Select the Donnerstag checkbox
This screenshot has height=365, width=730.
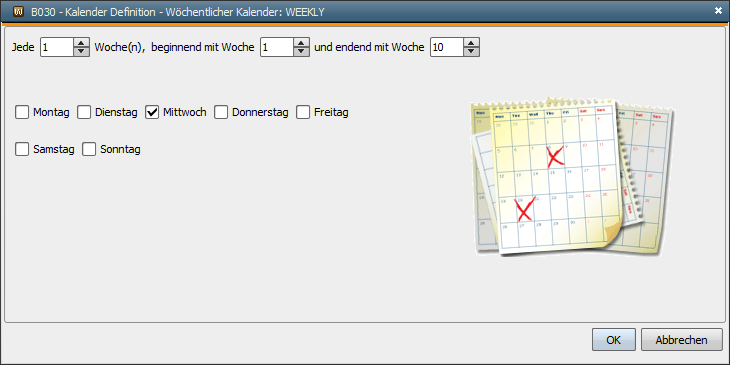pos(221,112)
